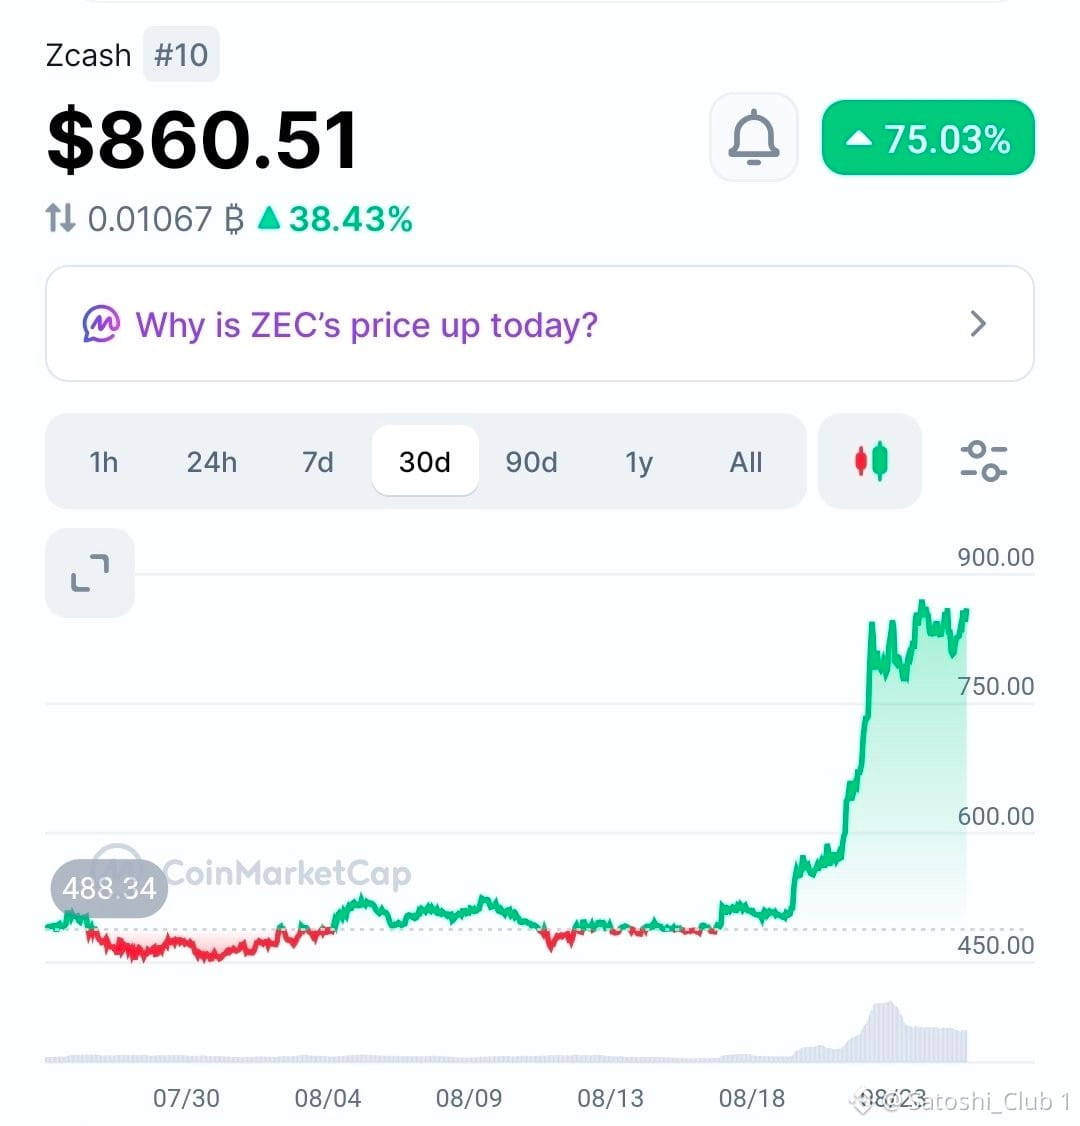Expand chart to fullscreen
Screen dimensions: 1080x1126
(x=90, y=573)
